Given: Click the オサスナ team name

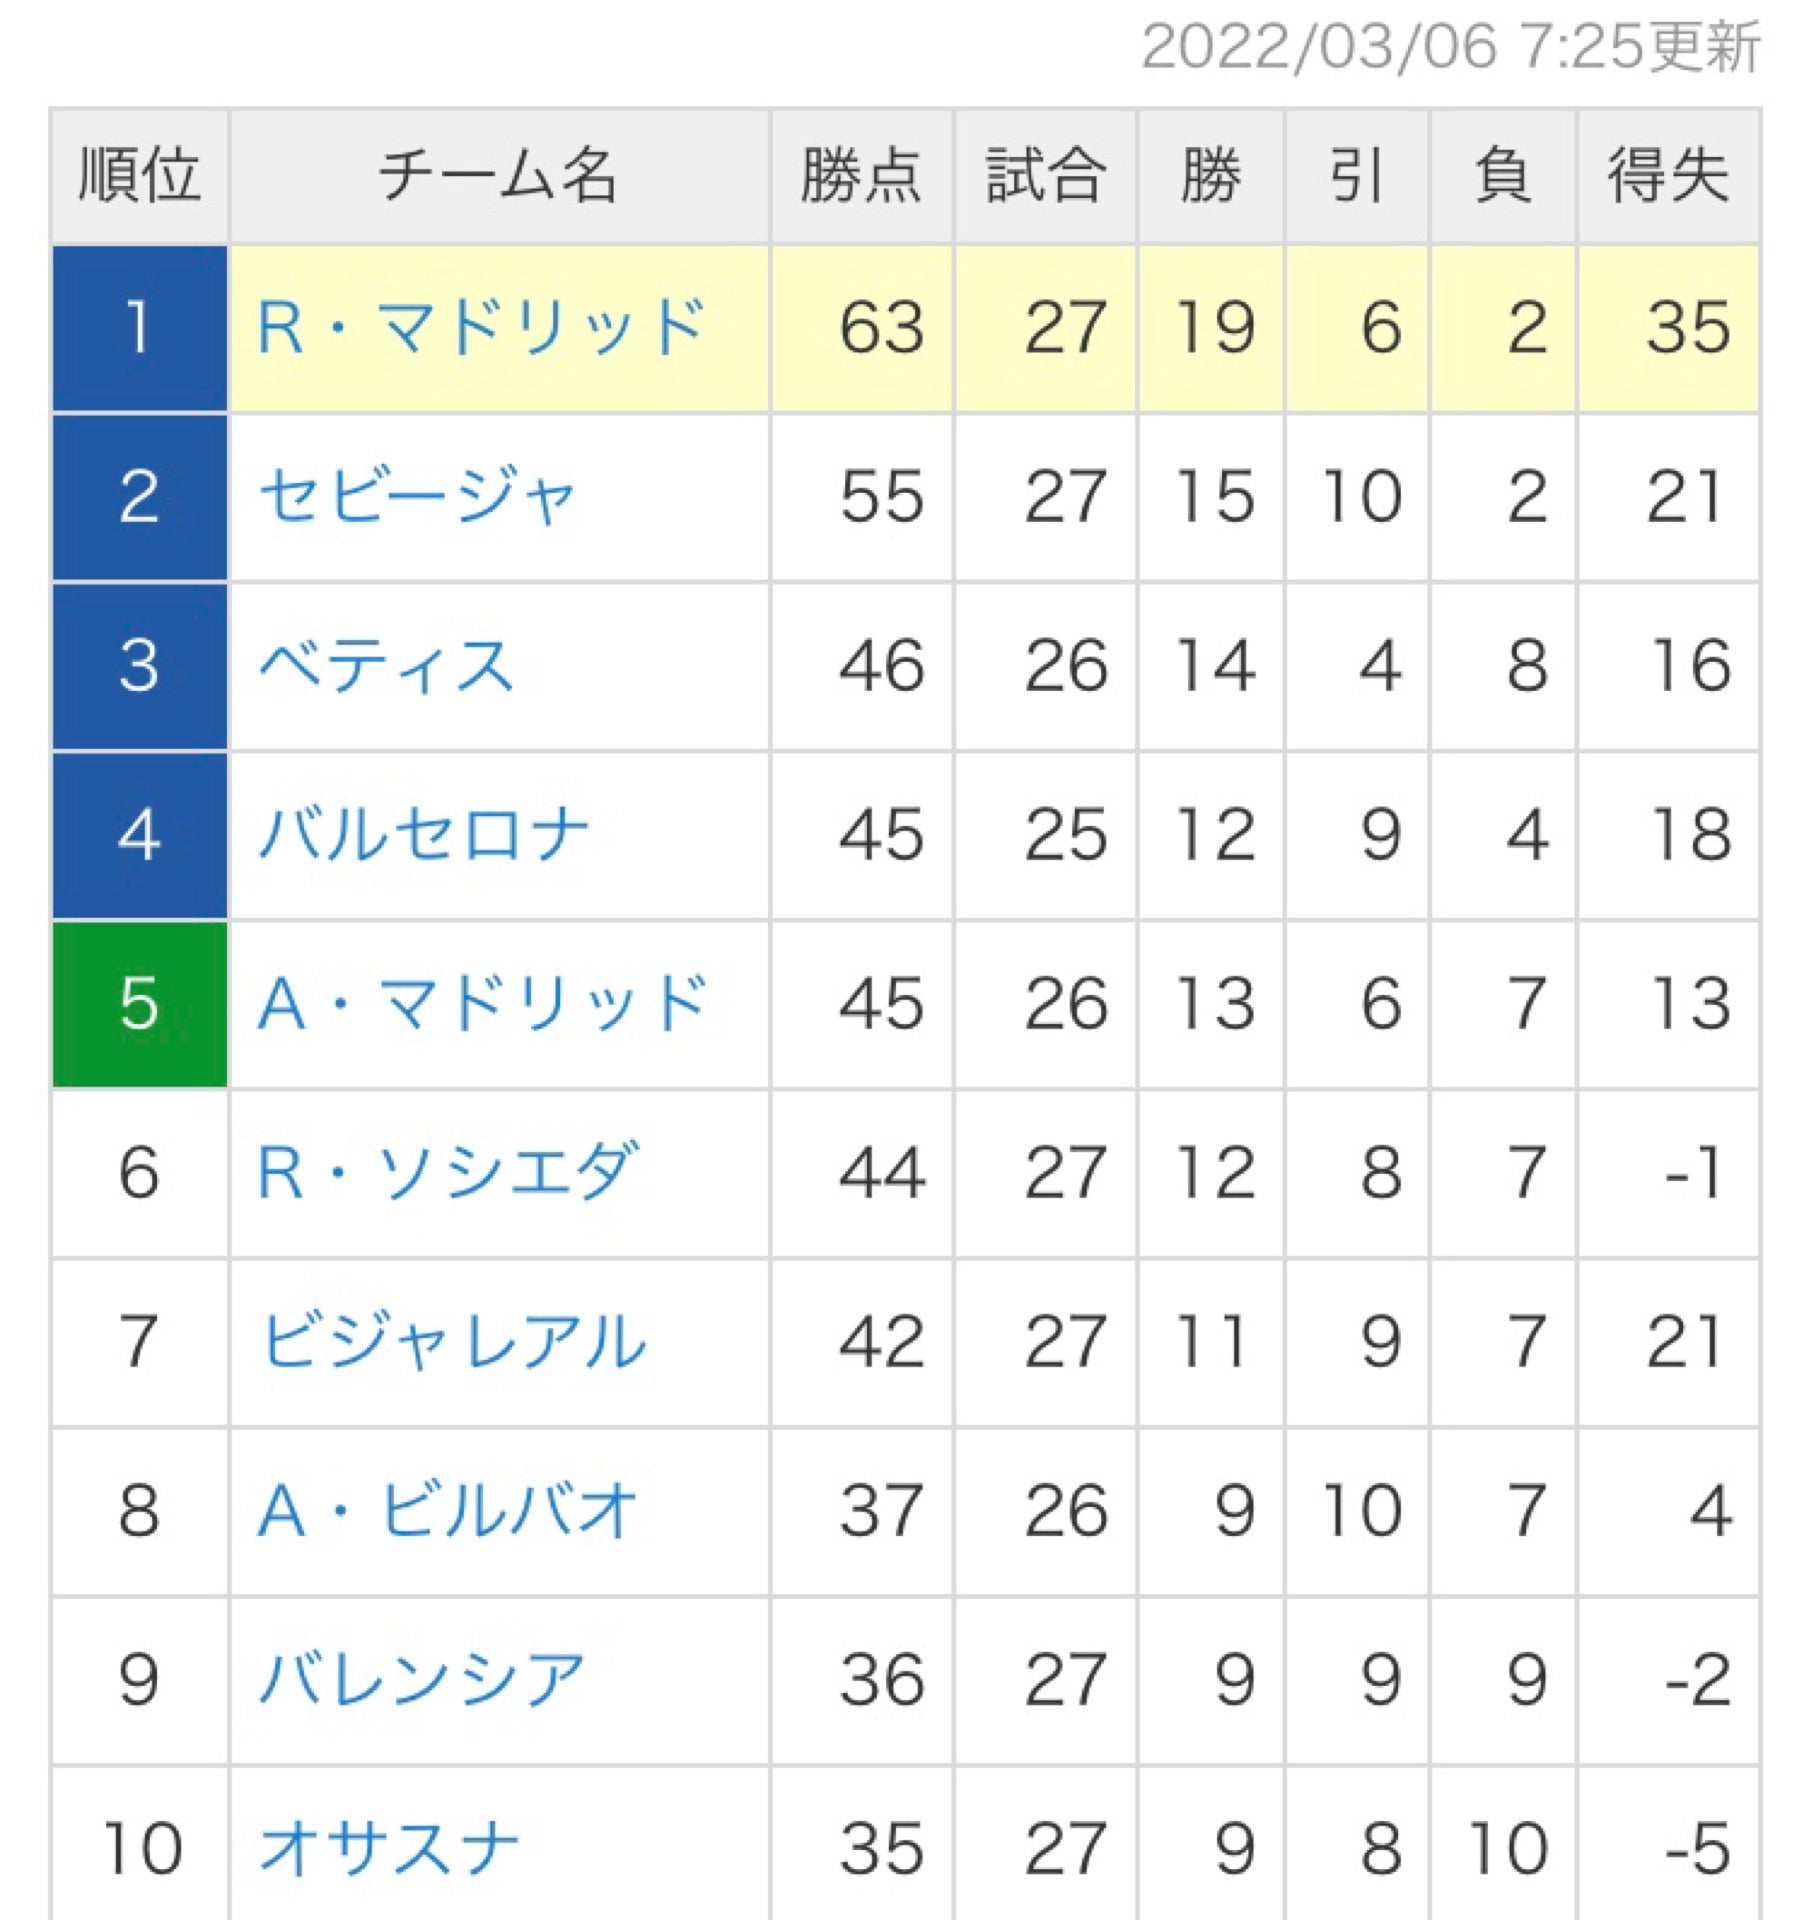Looking at the screenshot, I should (x=390, y=1848).
